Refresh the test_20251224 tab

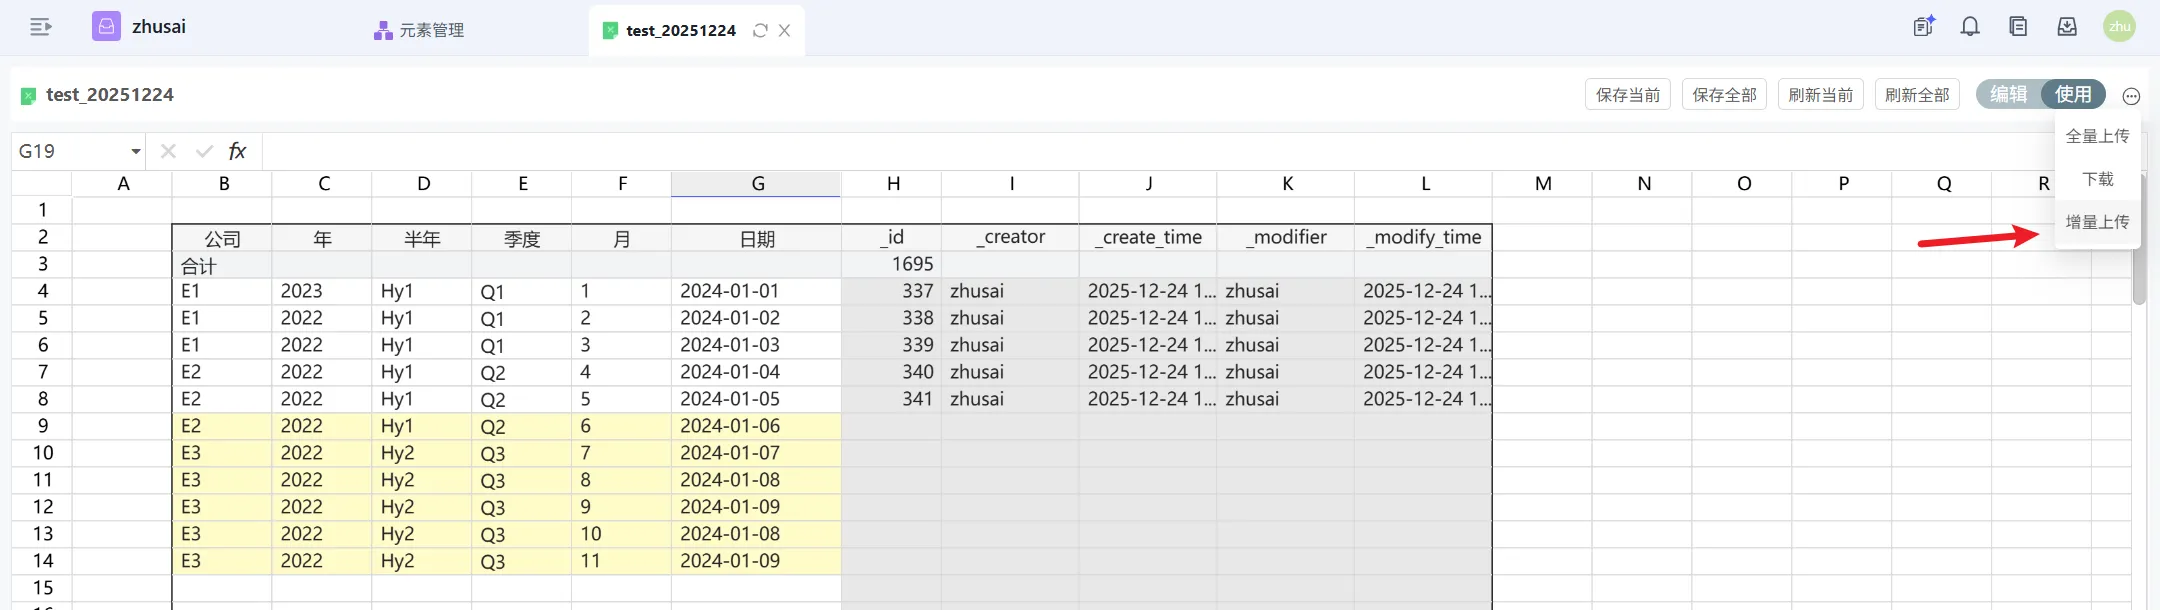pyautogui.click(x=760, y=31)
